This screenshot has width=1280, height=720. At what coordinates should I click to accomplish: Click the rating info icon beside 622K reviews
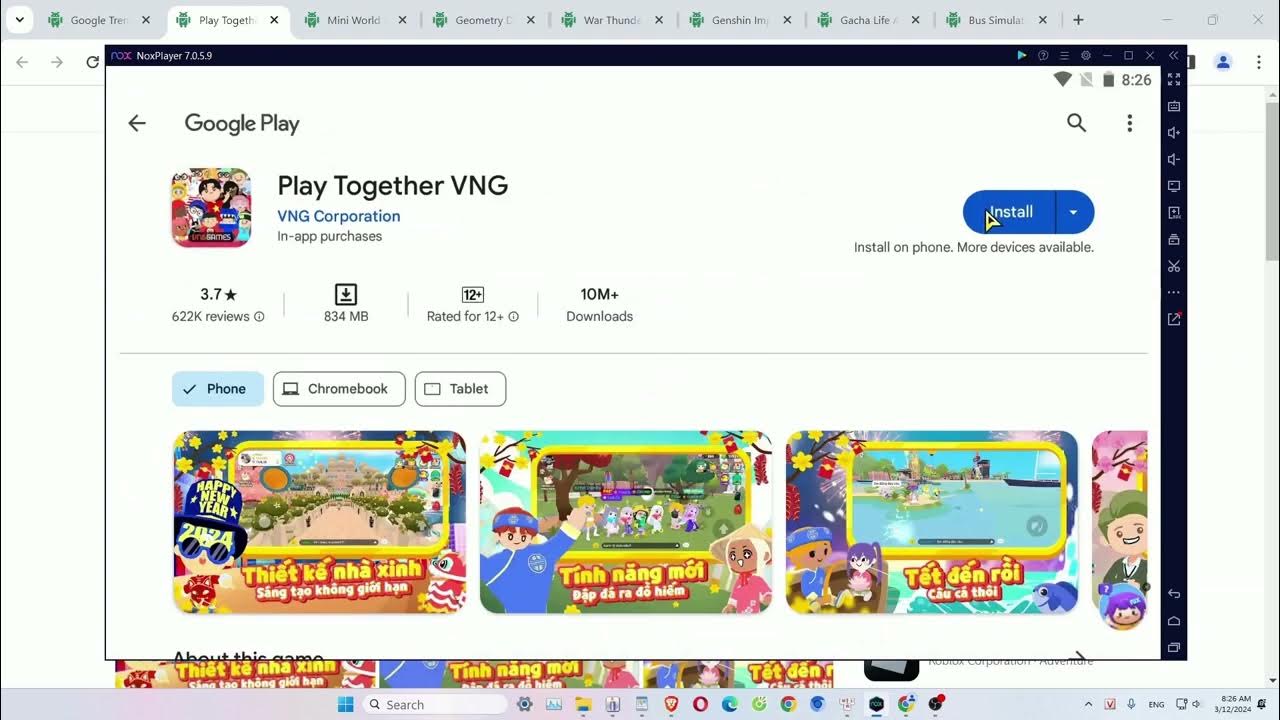[259, 317]
